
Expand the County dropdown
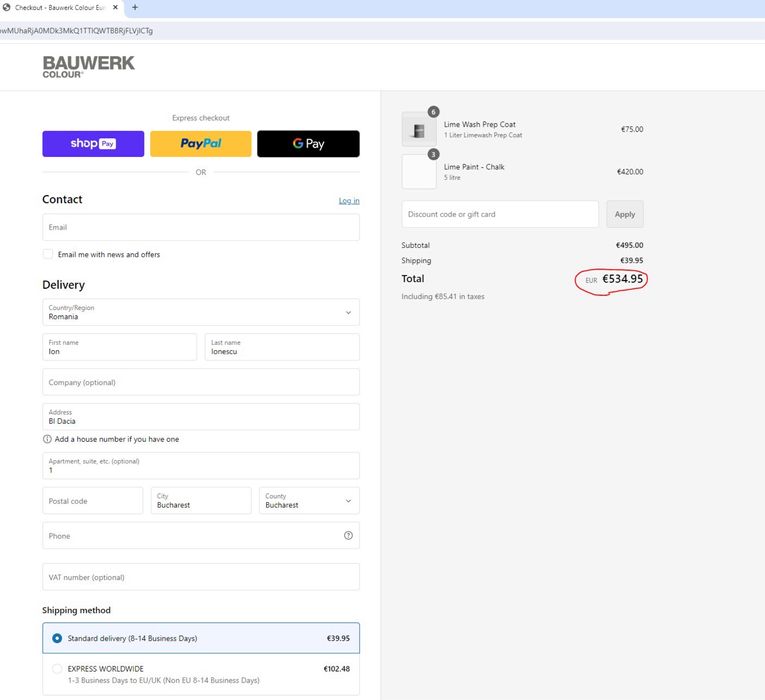click(x=309, y=501)
